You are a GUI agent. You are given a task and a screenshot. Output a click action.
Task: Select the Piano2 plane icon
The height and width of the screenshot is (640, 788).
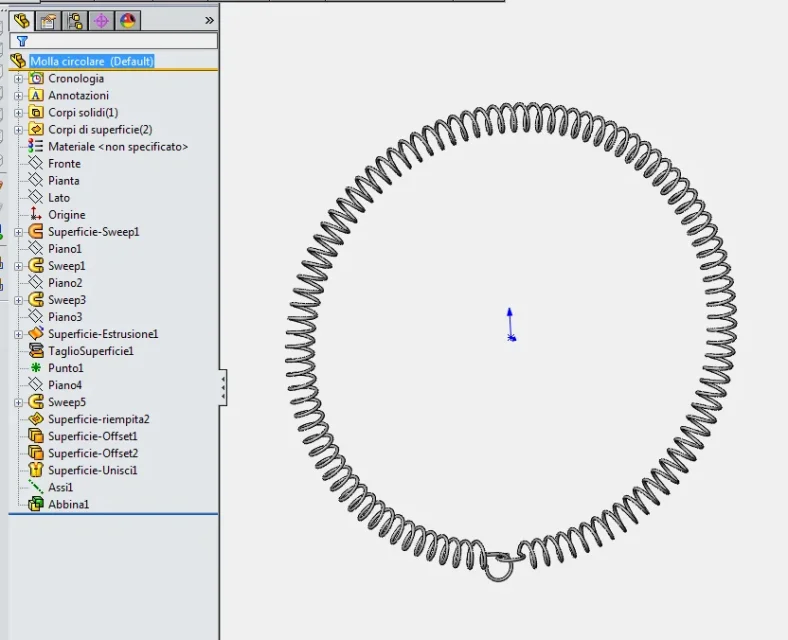click(36, 283)
